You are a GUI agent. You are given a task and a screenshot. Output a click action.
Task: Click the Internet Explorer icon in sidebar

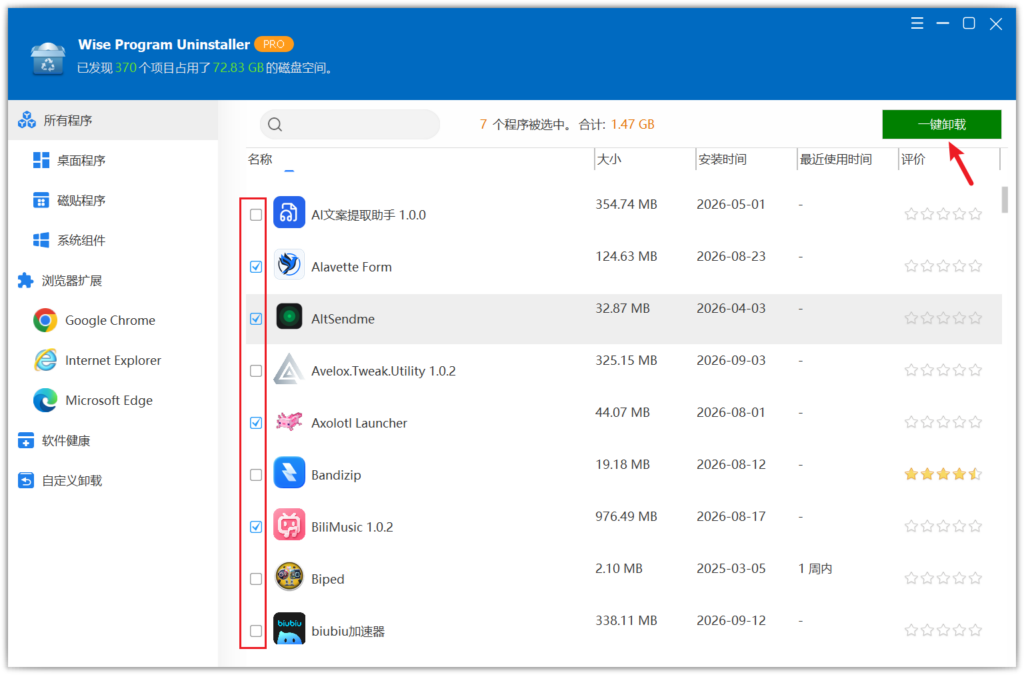(x=45, y=360)
